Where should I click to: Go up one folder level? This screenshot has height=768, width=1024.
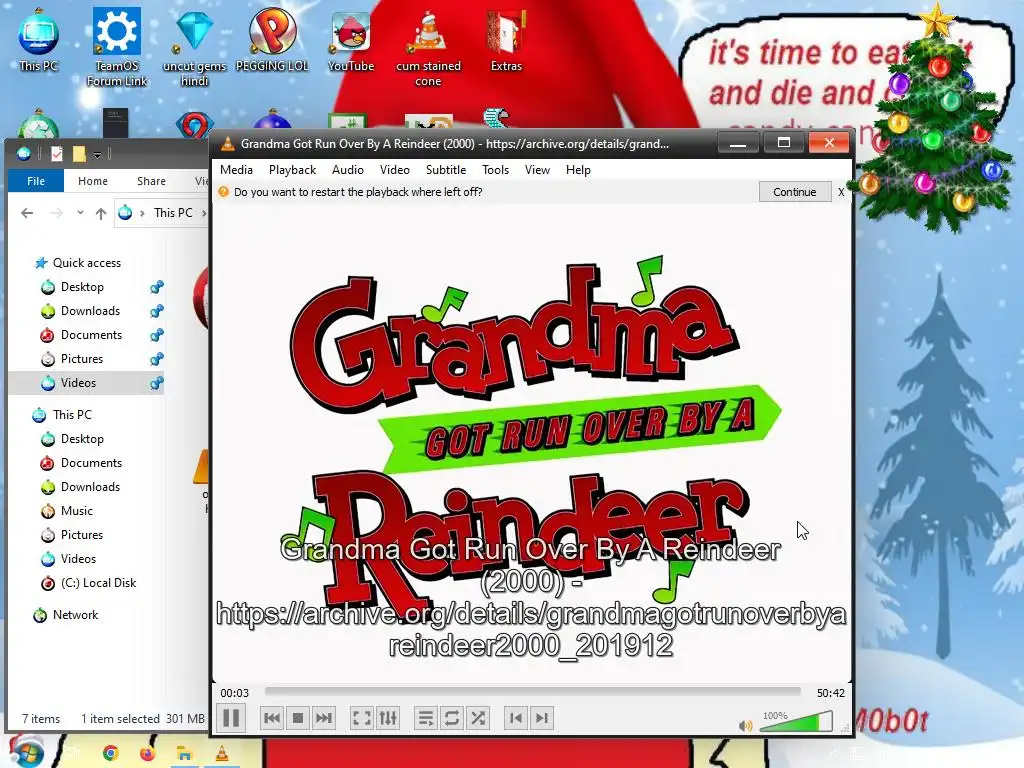click(101, 213)
